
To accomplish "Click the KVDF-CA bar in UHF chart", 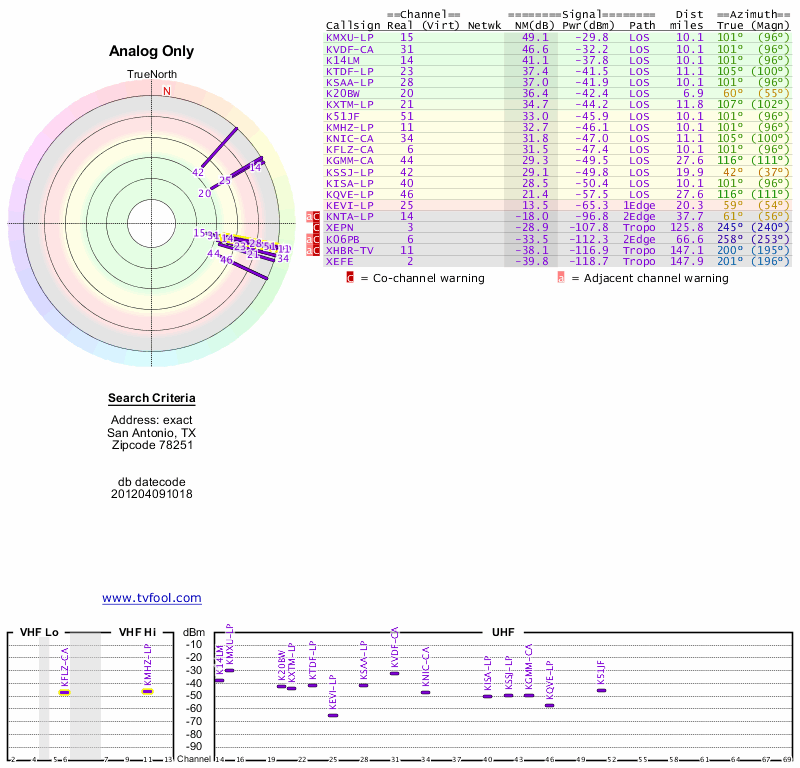I will point(394,674).
